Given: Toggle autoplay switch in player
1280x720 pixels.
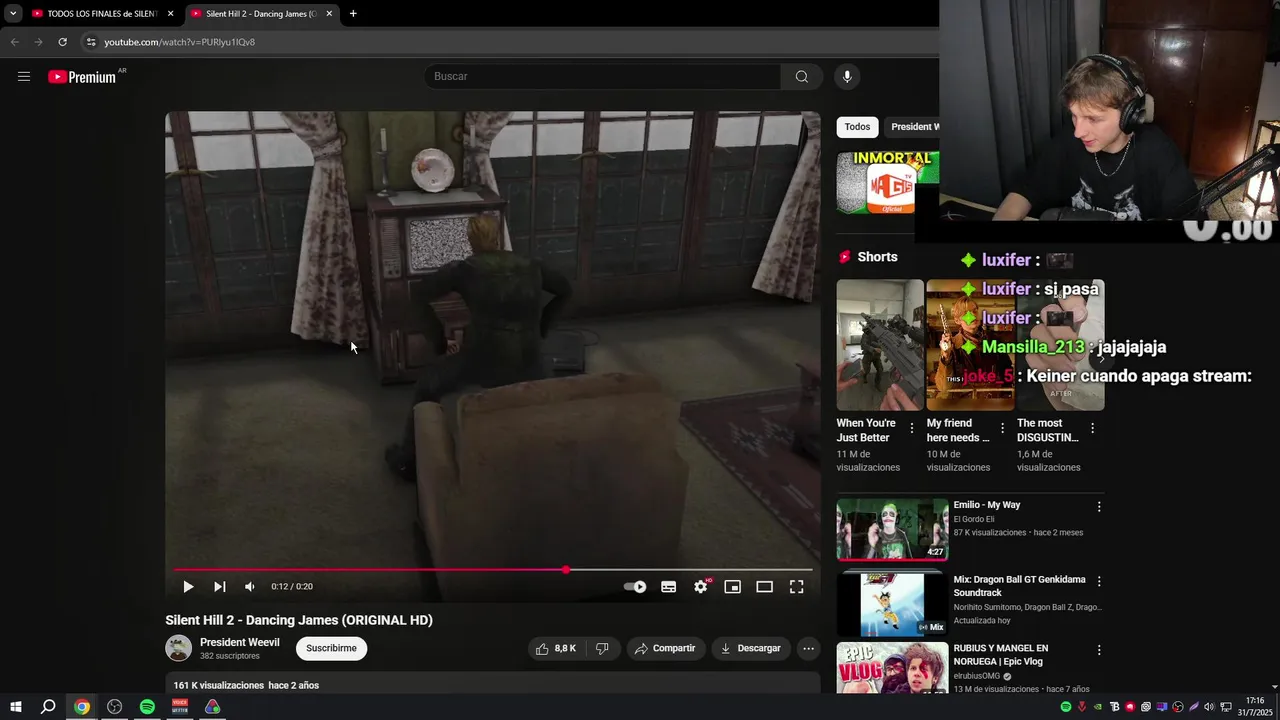Looking at the screenshot, I should pyautogui.click(x=635, y=587).
